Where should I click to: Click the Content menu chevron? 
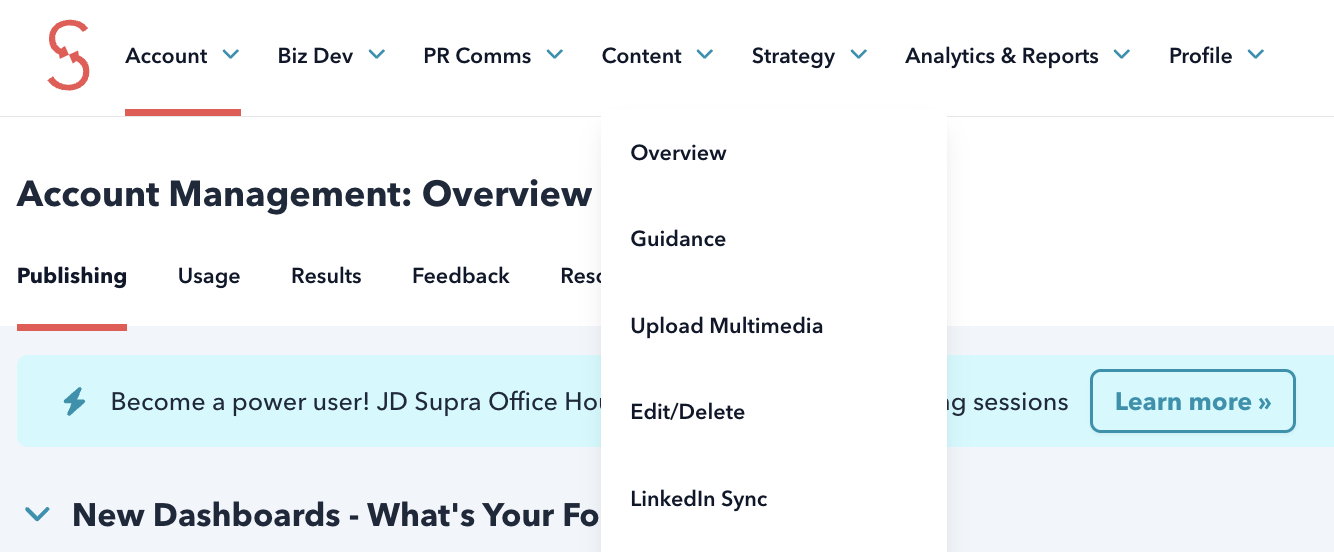pyautogui.click(x=705, y=55)
